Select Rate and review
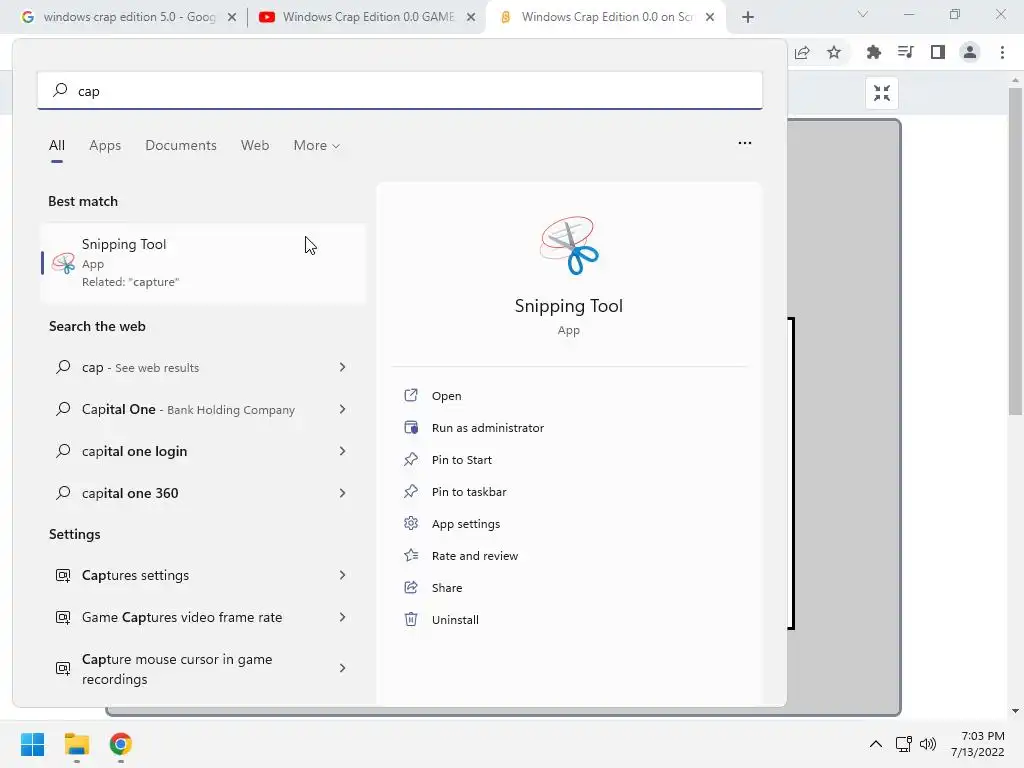Image resolution: width=1024 pixels, height=768 pixels. [475, 556]
